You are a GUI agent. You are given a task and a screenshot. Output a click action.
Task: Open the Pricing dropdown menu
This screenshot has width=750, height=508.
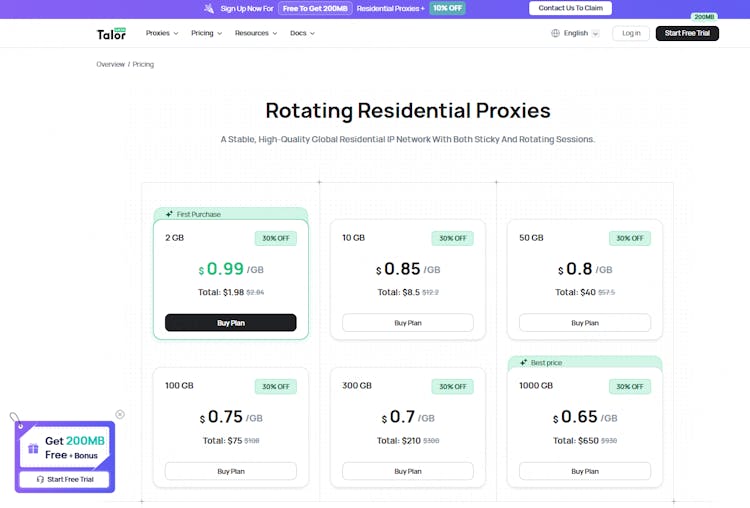(207, 33)
